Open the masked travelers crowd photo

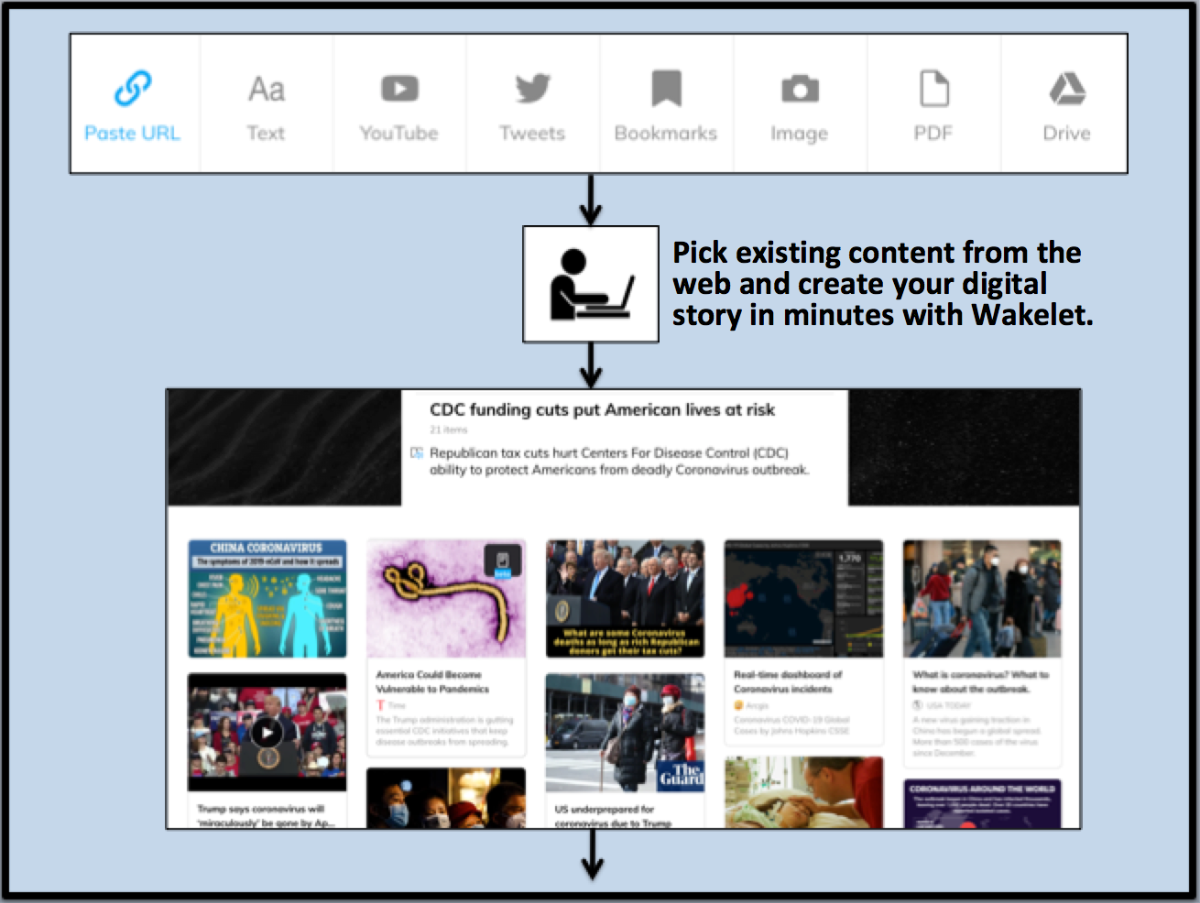click(982, 598)
